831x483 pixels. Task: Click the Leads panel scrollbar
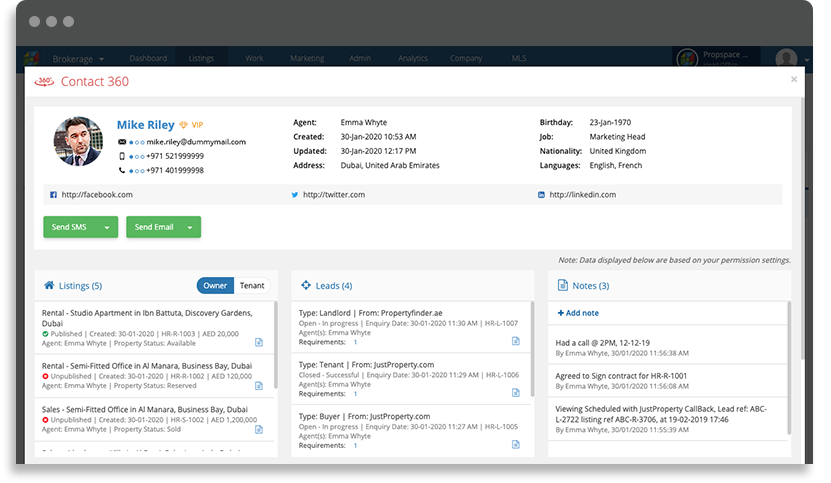[x=532, y=348]
